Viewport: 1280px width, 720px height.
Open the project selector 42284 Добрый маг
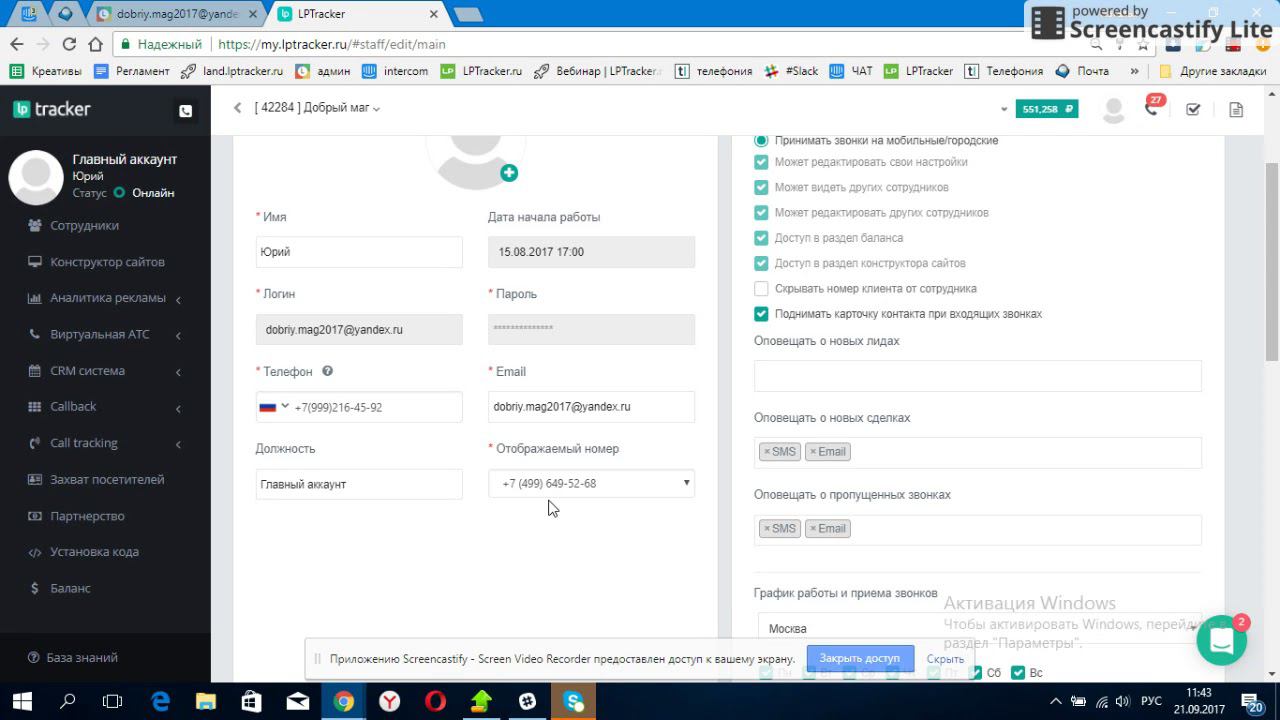(x=317, y=108)
